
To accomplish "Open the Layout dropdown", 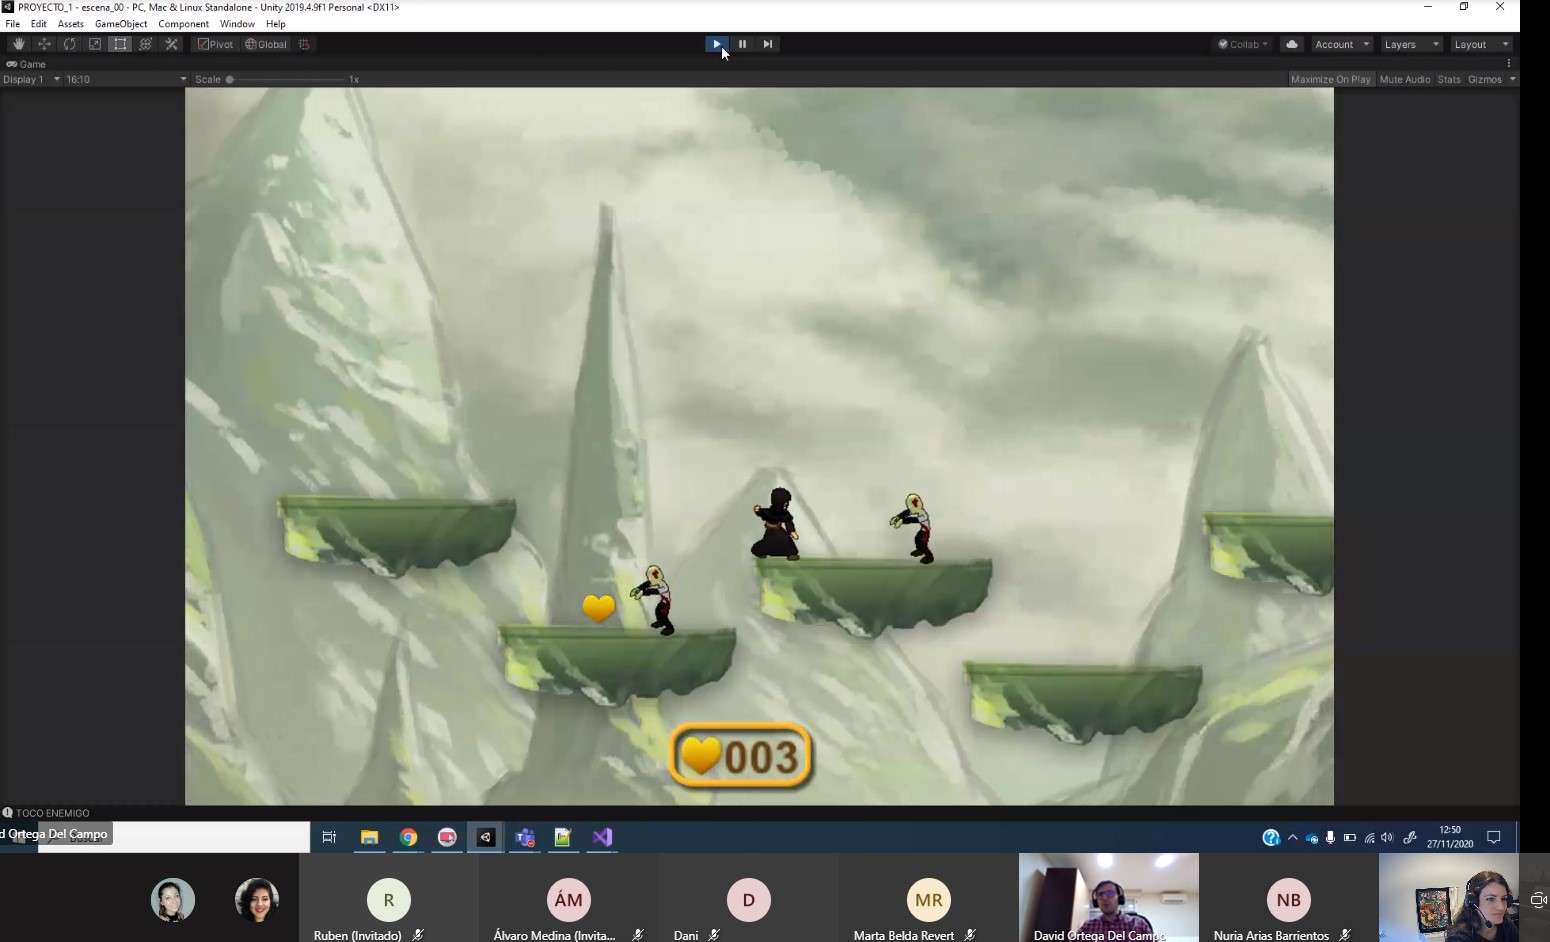I will (x=1481, y=44).
